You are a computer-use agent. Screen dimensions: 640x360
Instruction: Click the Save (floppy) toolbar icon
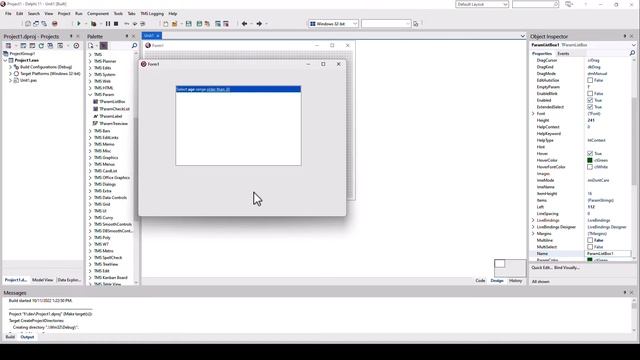pyautogui.click(x=189, y=24)
